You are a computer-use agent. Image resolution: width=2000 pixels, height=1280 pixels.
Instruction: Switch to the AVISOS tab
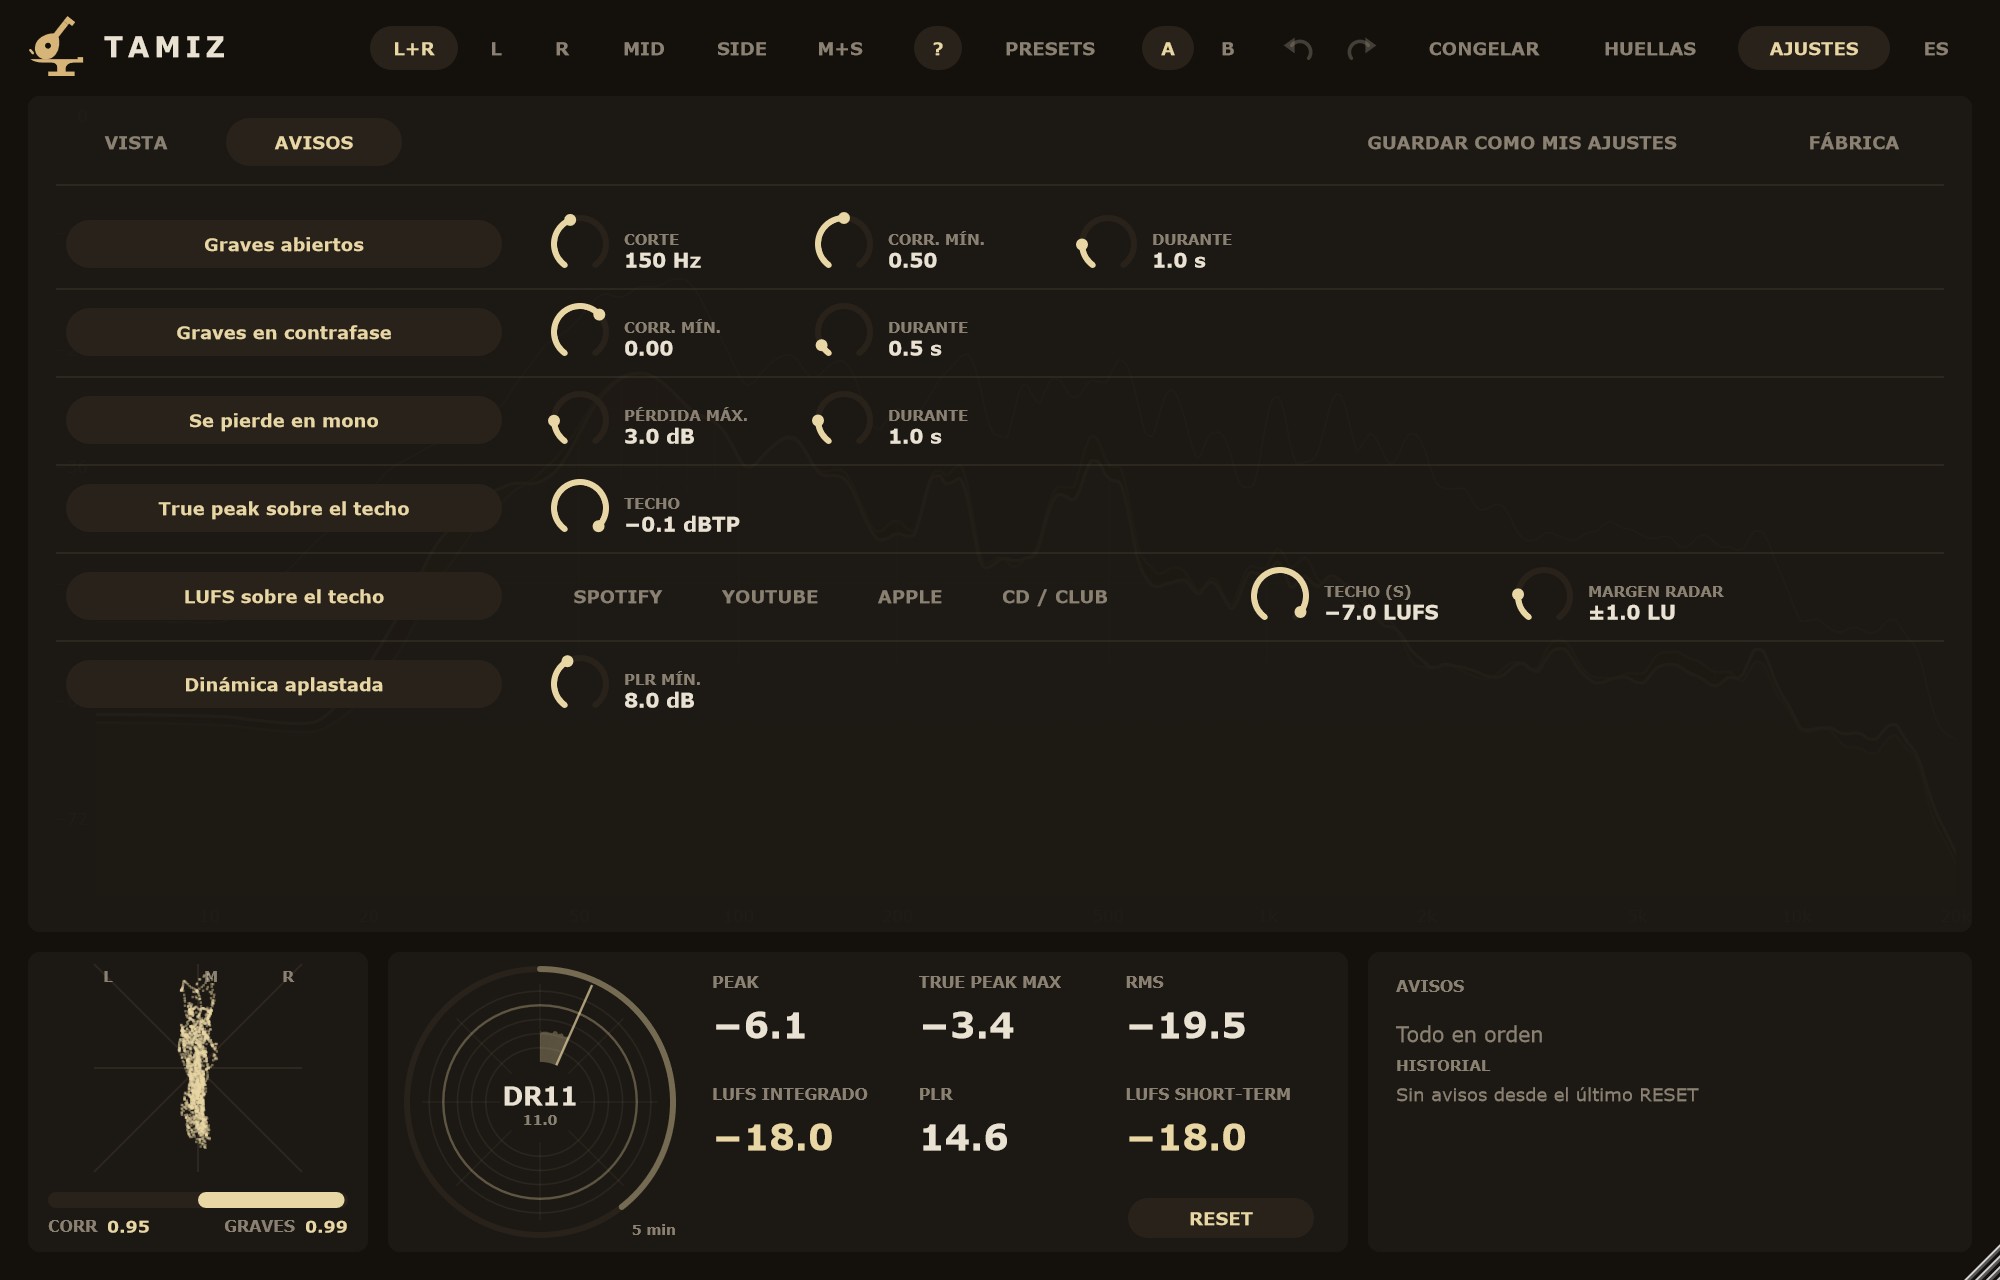coord(314,142)
